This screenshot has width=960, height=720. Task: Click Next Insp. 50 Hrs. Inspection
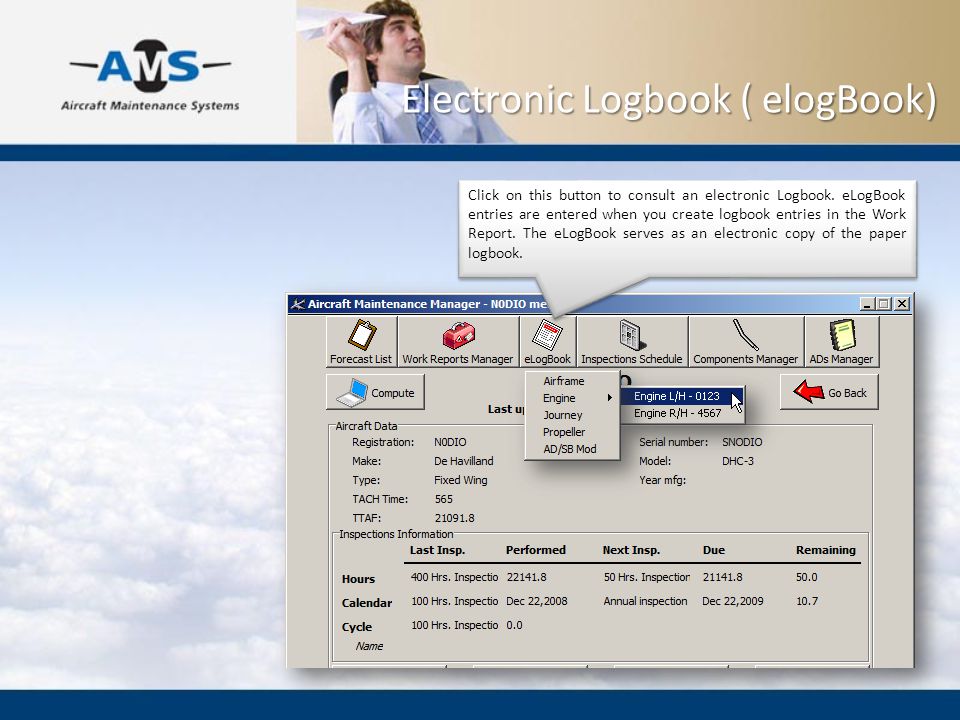click(x=647, y=577)
